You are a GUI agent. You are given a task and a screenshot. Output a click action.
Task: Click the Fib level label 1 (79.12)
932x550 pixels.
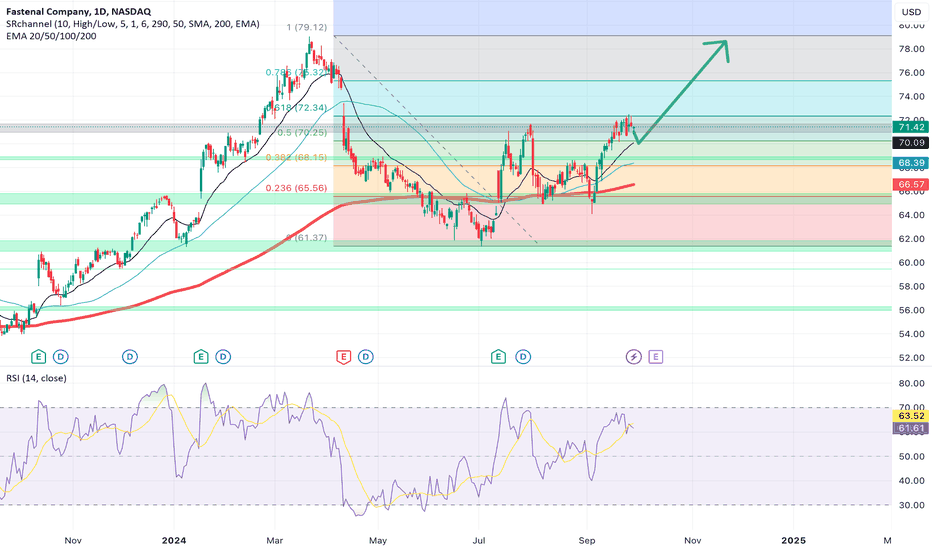306,27
